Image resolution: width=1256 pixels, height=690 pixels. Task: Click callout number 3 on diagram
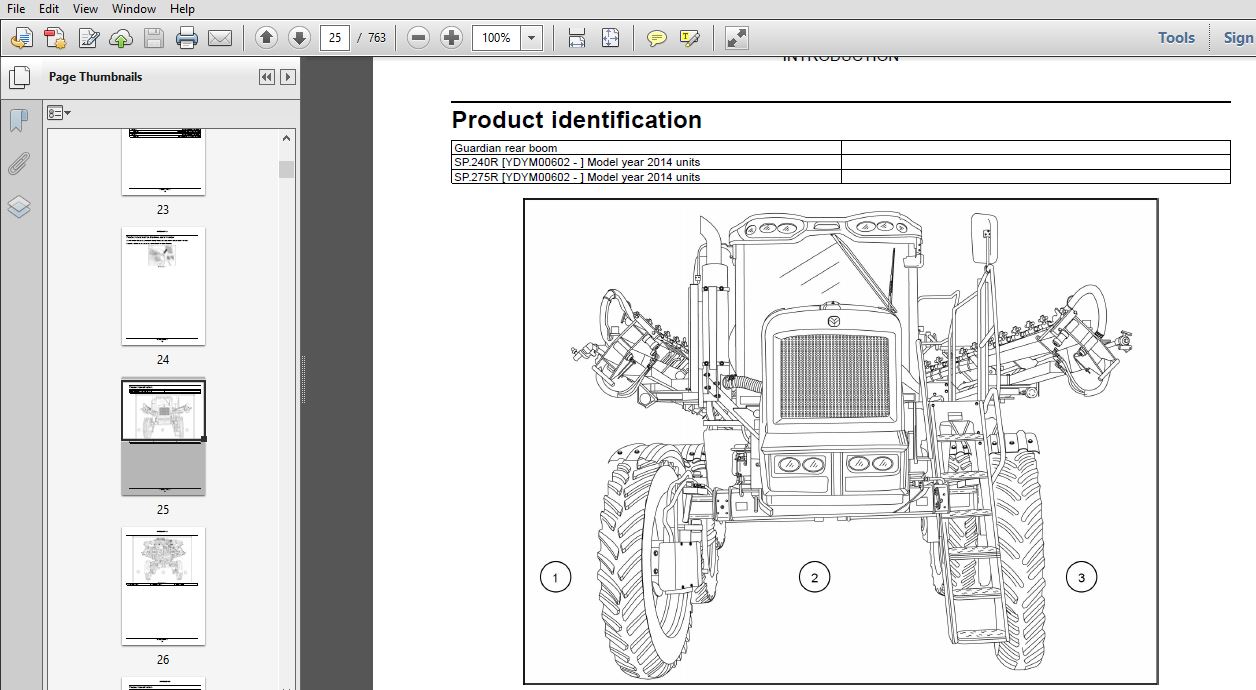[1081, 577]
